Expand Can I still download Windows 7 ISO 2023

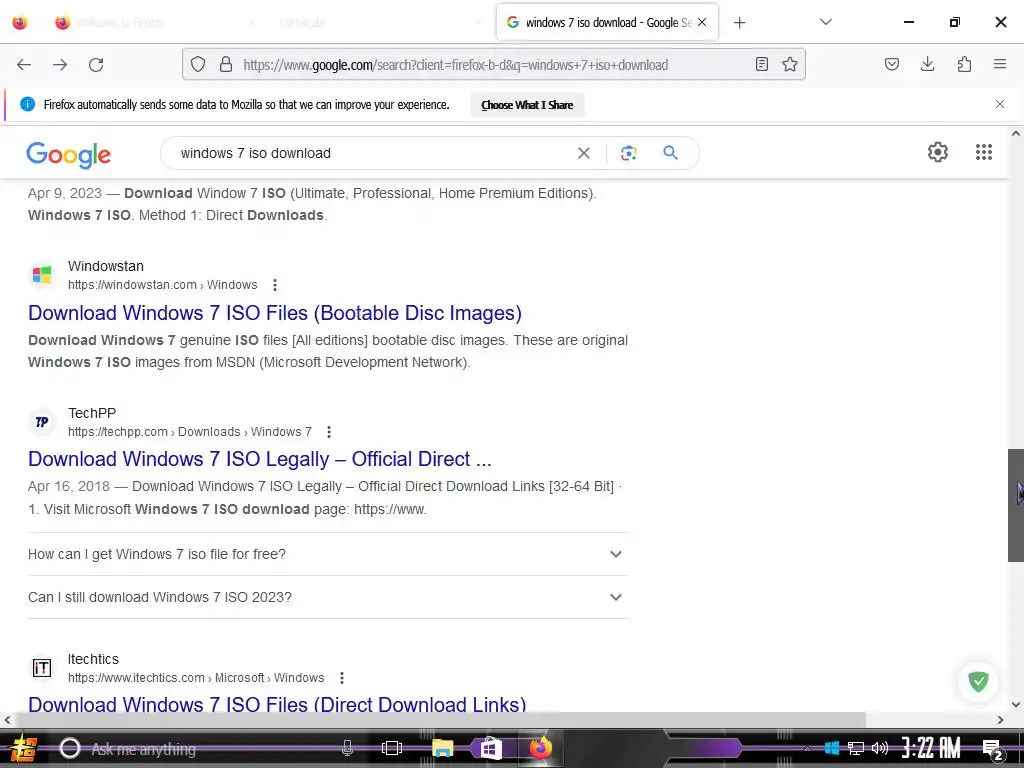coord(328,598)
